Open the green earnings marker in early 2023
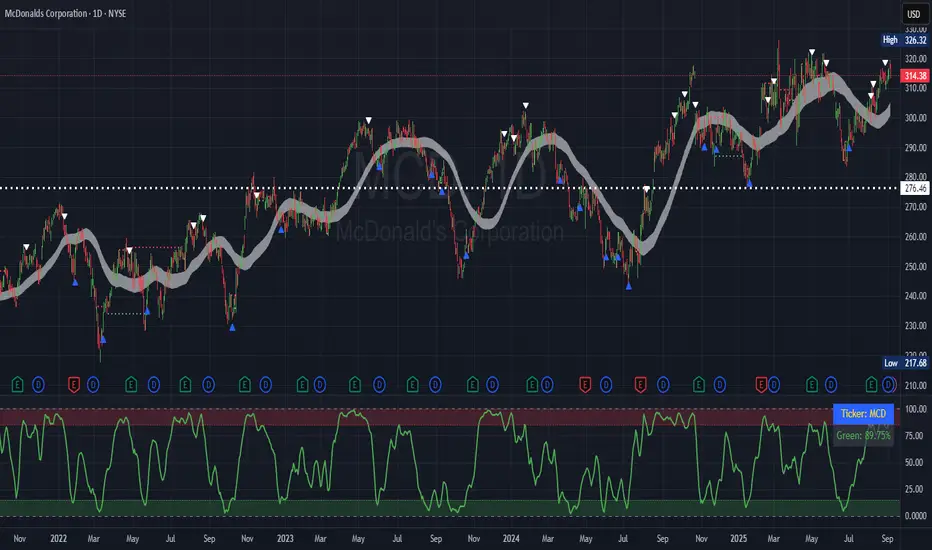 click(x=302, y=385)
